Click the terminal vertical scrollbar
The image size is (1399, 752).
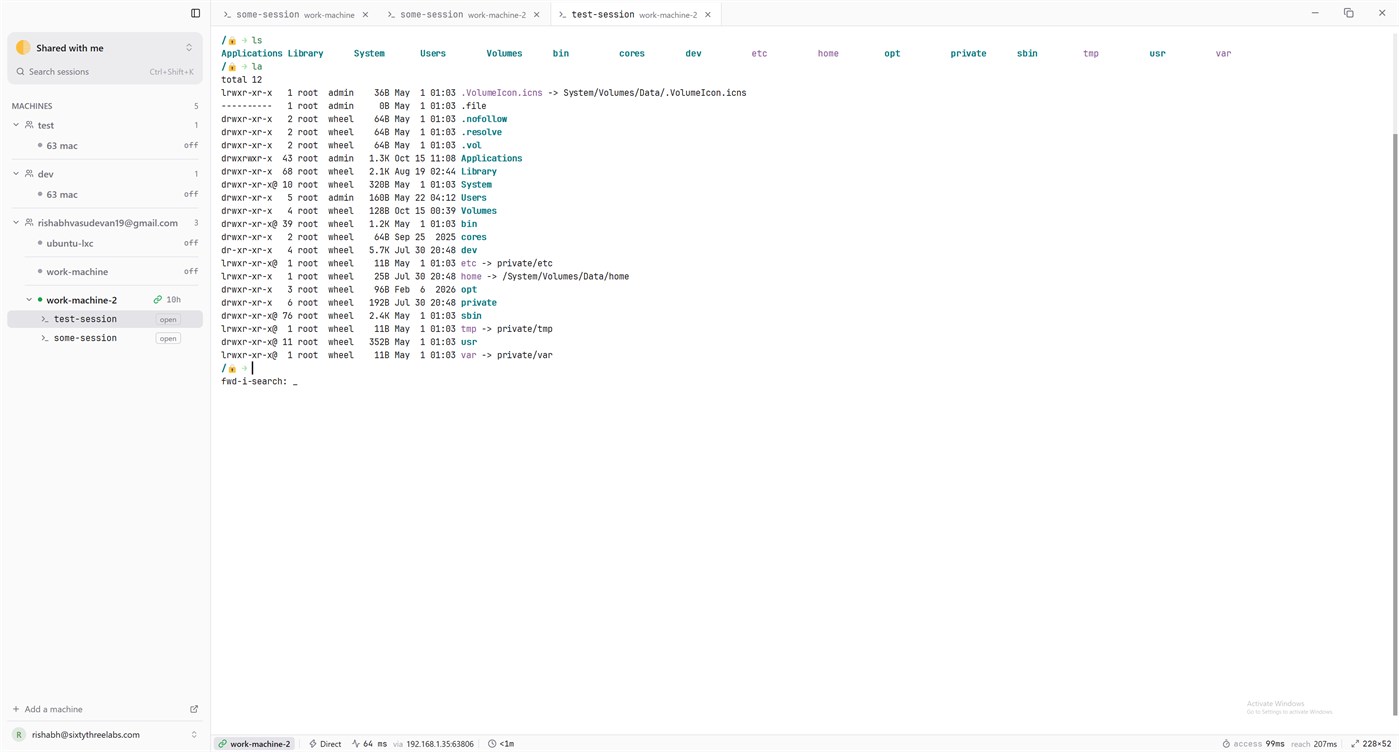pos(1395,425)
